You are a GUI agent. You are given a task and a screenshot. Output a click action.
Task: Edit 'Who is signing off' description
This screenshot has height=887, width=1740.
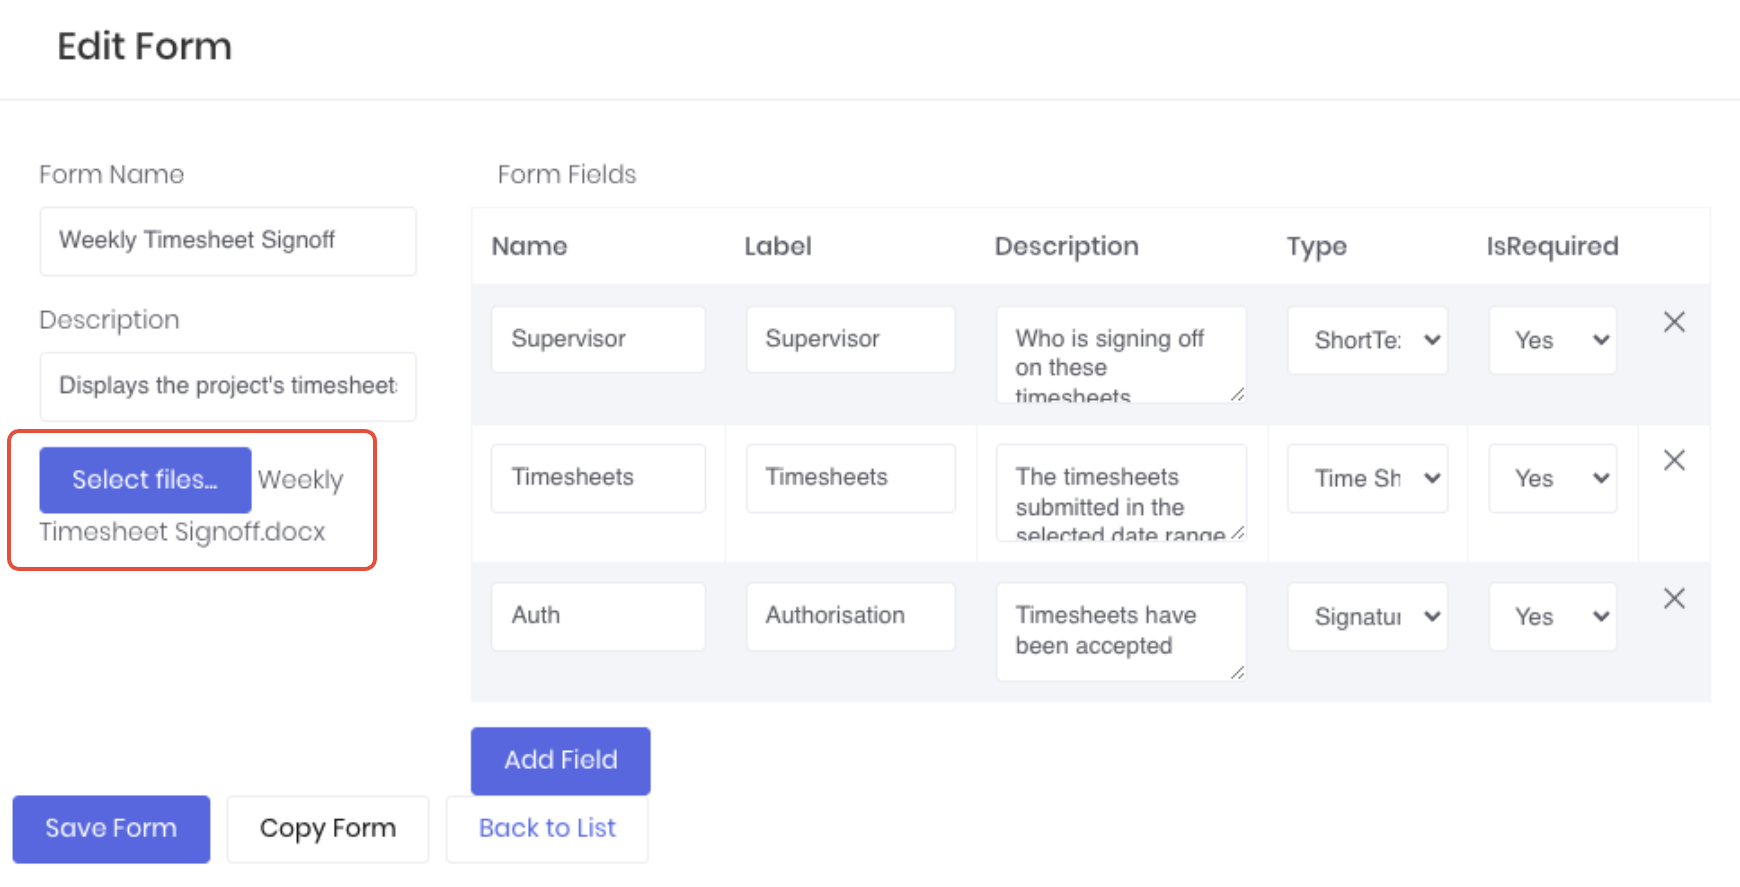click(x=1120, y=354)
